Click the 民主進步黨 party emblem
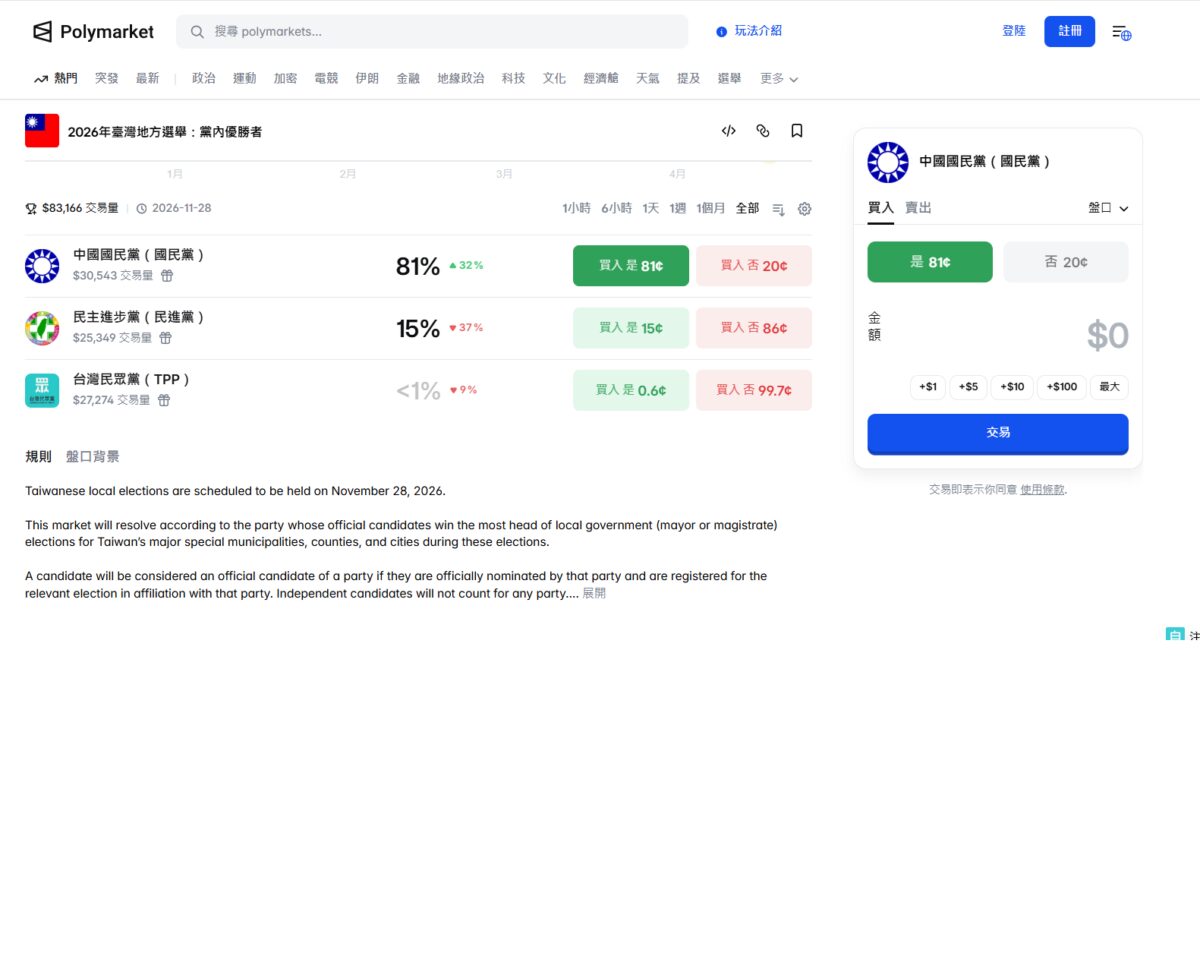The image size is (1200, 959). (x=42, y=328)
